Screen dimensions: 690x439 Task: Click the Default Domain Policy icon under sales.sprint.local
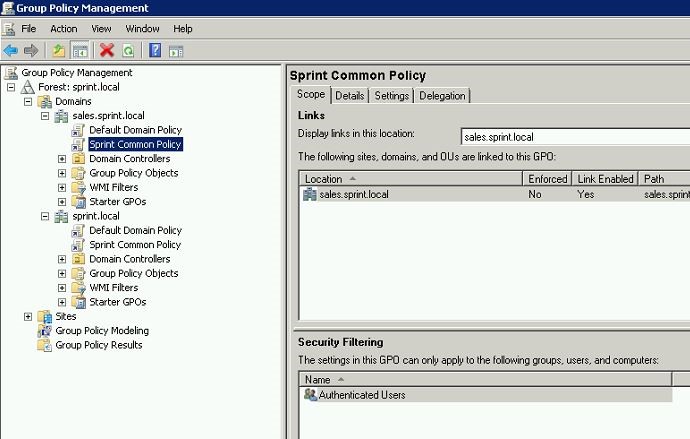pos(78,130)
